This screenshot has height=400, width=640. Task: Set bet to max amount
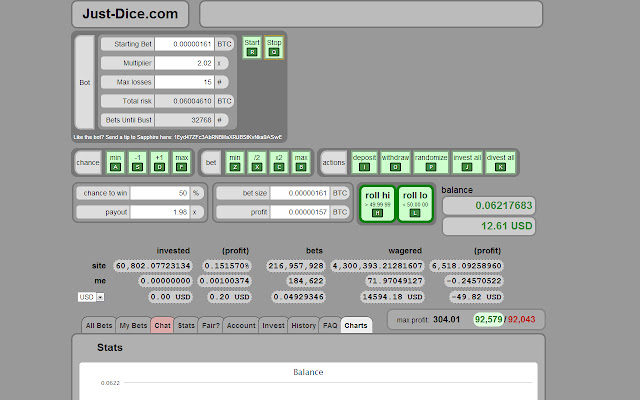click(x=301, y=162)
